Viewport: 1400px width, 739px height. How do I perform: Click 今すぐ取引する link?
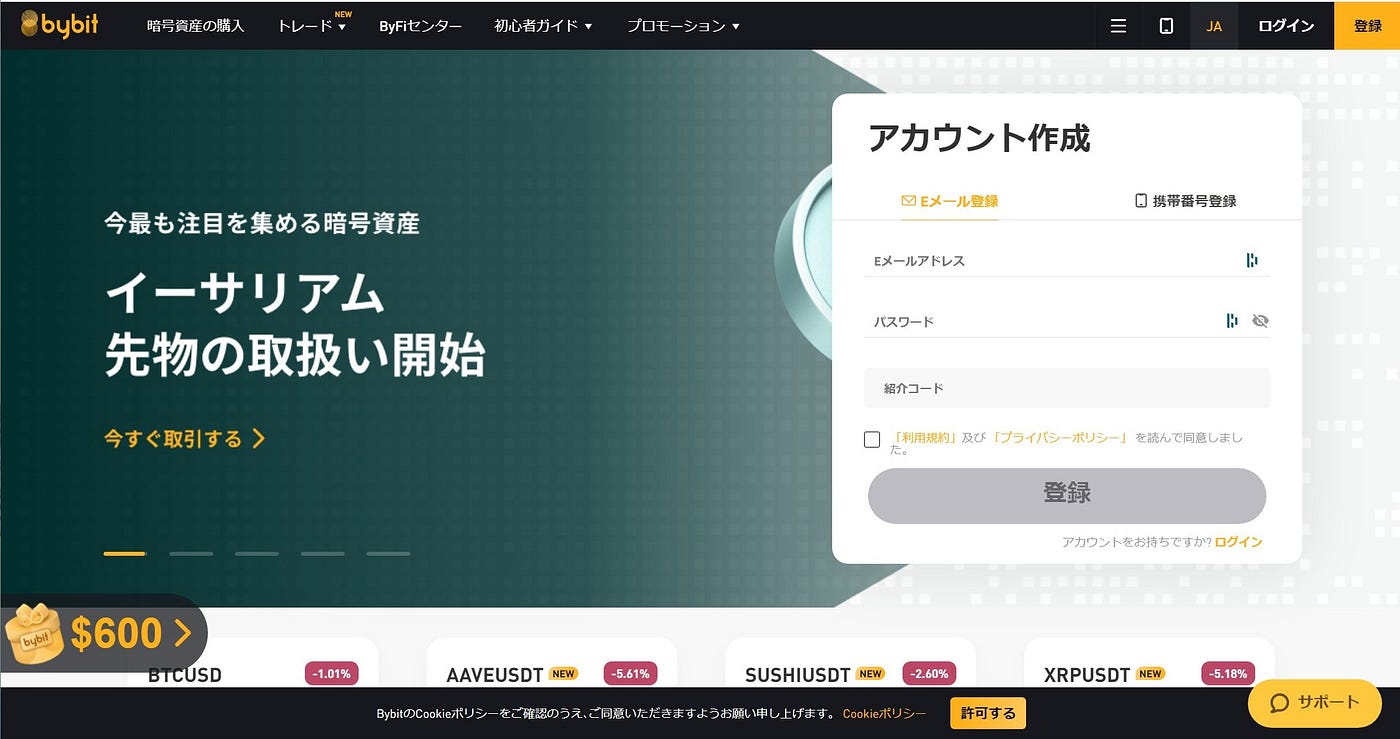coord(184,438)
